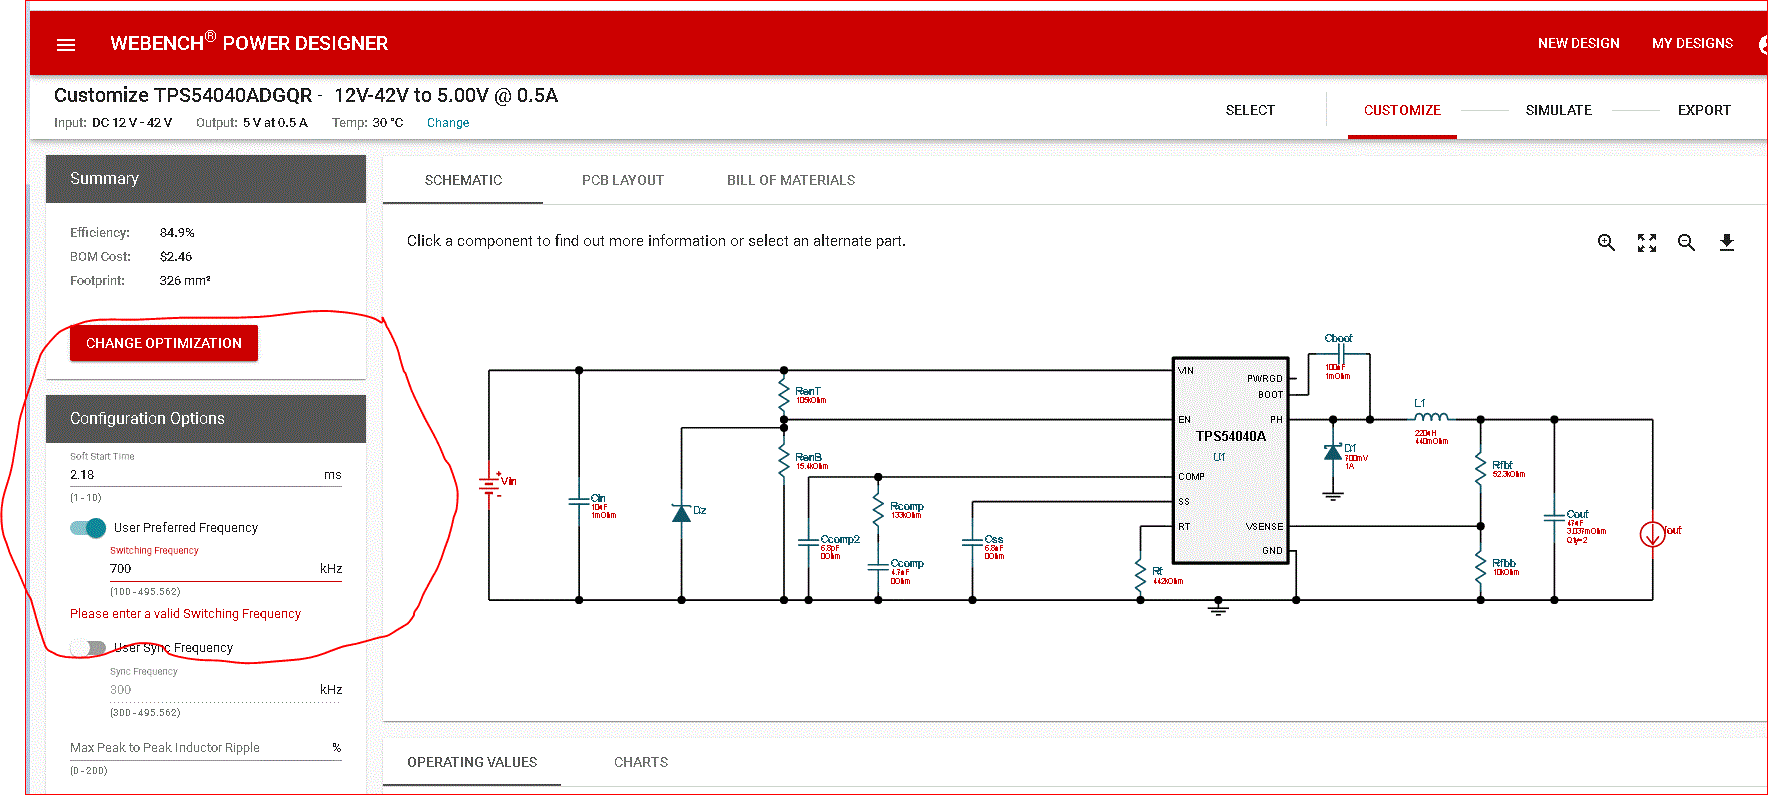Click the Cin capacitor component

pyautogui.click(x=580, y=502)
